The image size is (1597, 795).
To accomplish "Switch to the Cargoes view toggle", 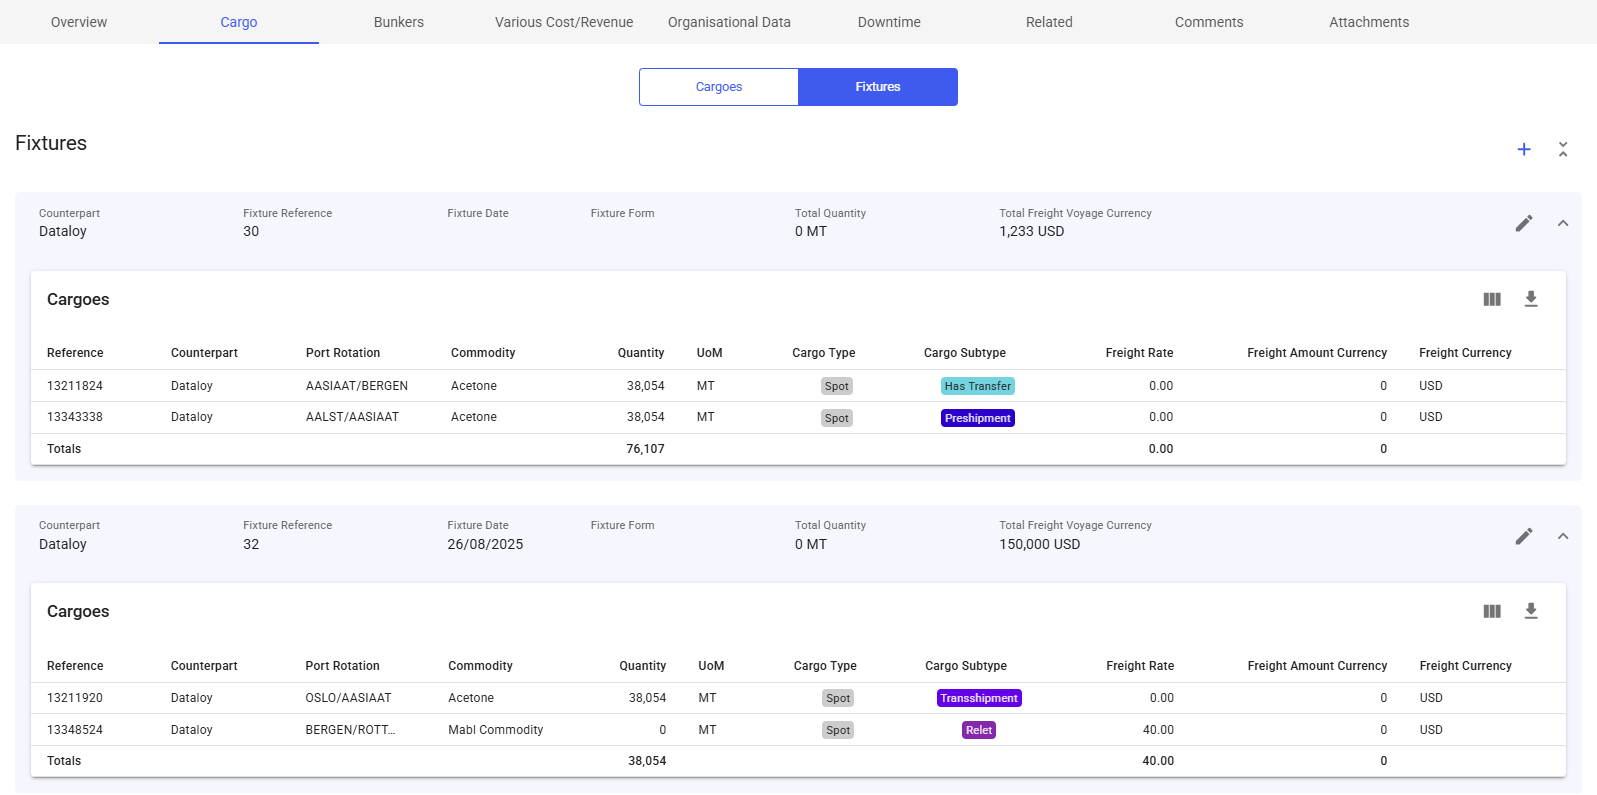I will (x=718, y=87).
